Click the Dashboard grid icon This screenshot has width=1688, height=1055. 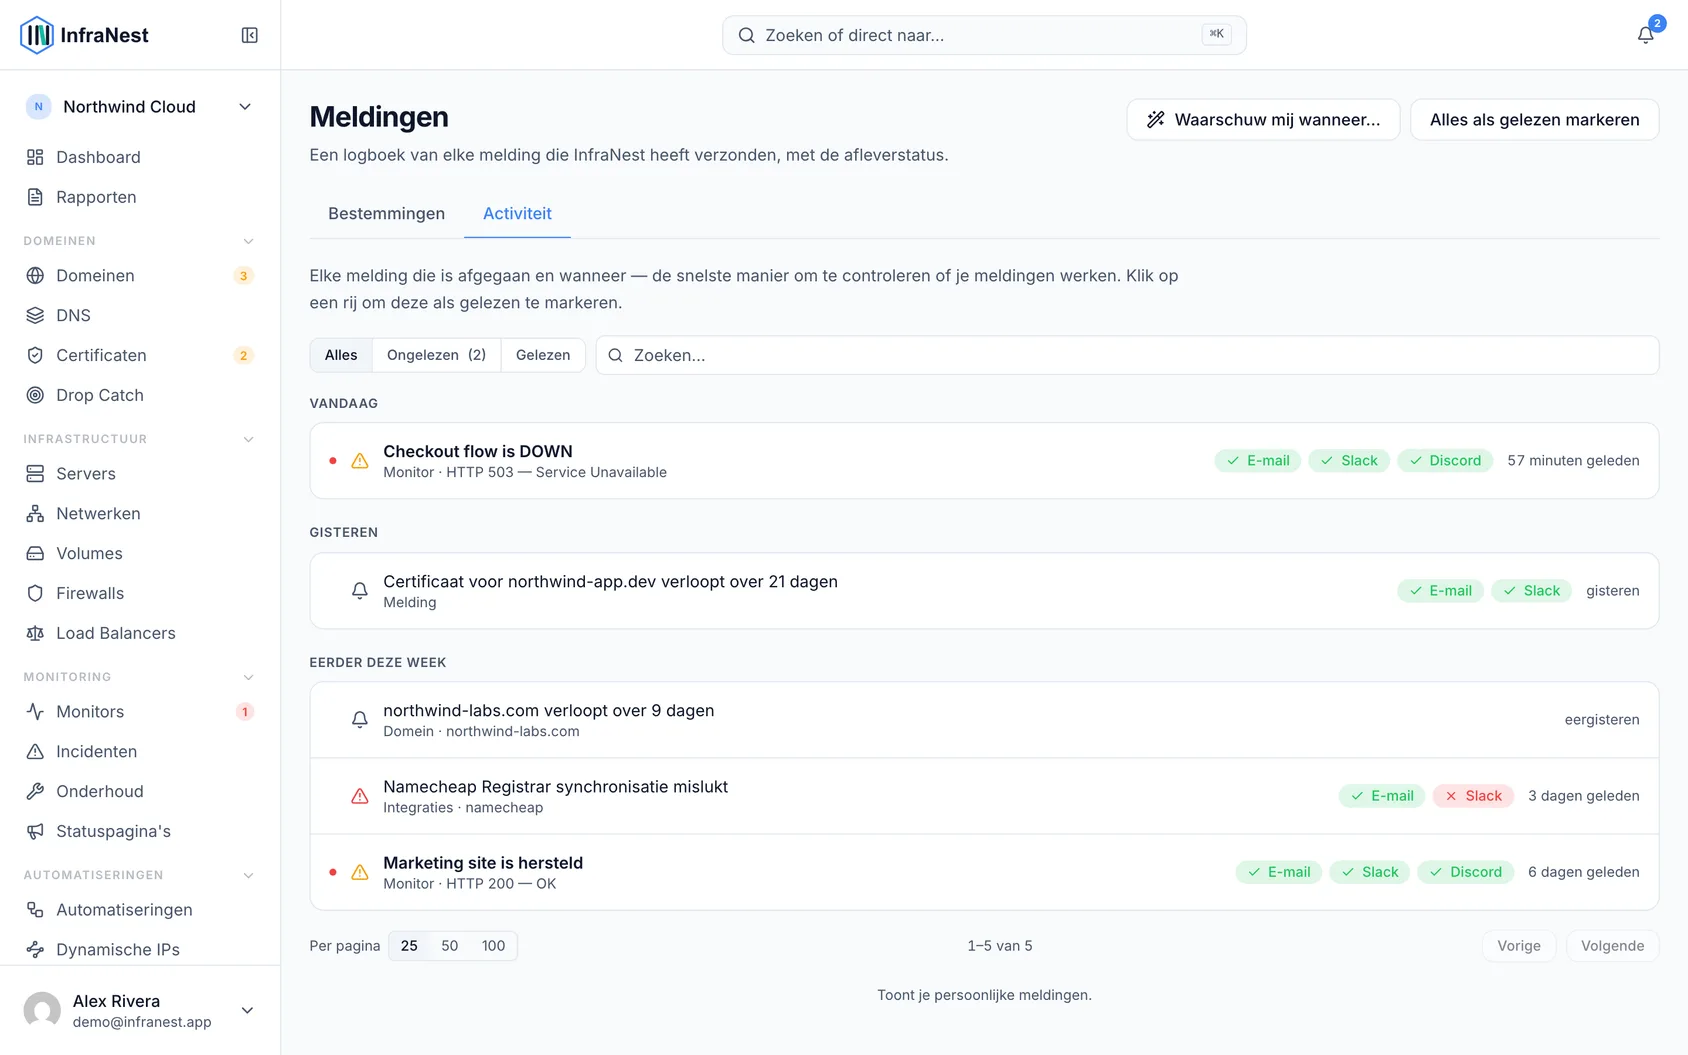coord(35,157)
